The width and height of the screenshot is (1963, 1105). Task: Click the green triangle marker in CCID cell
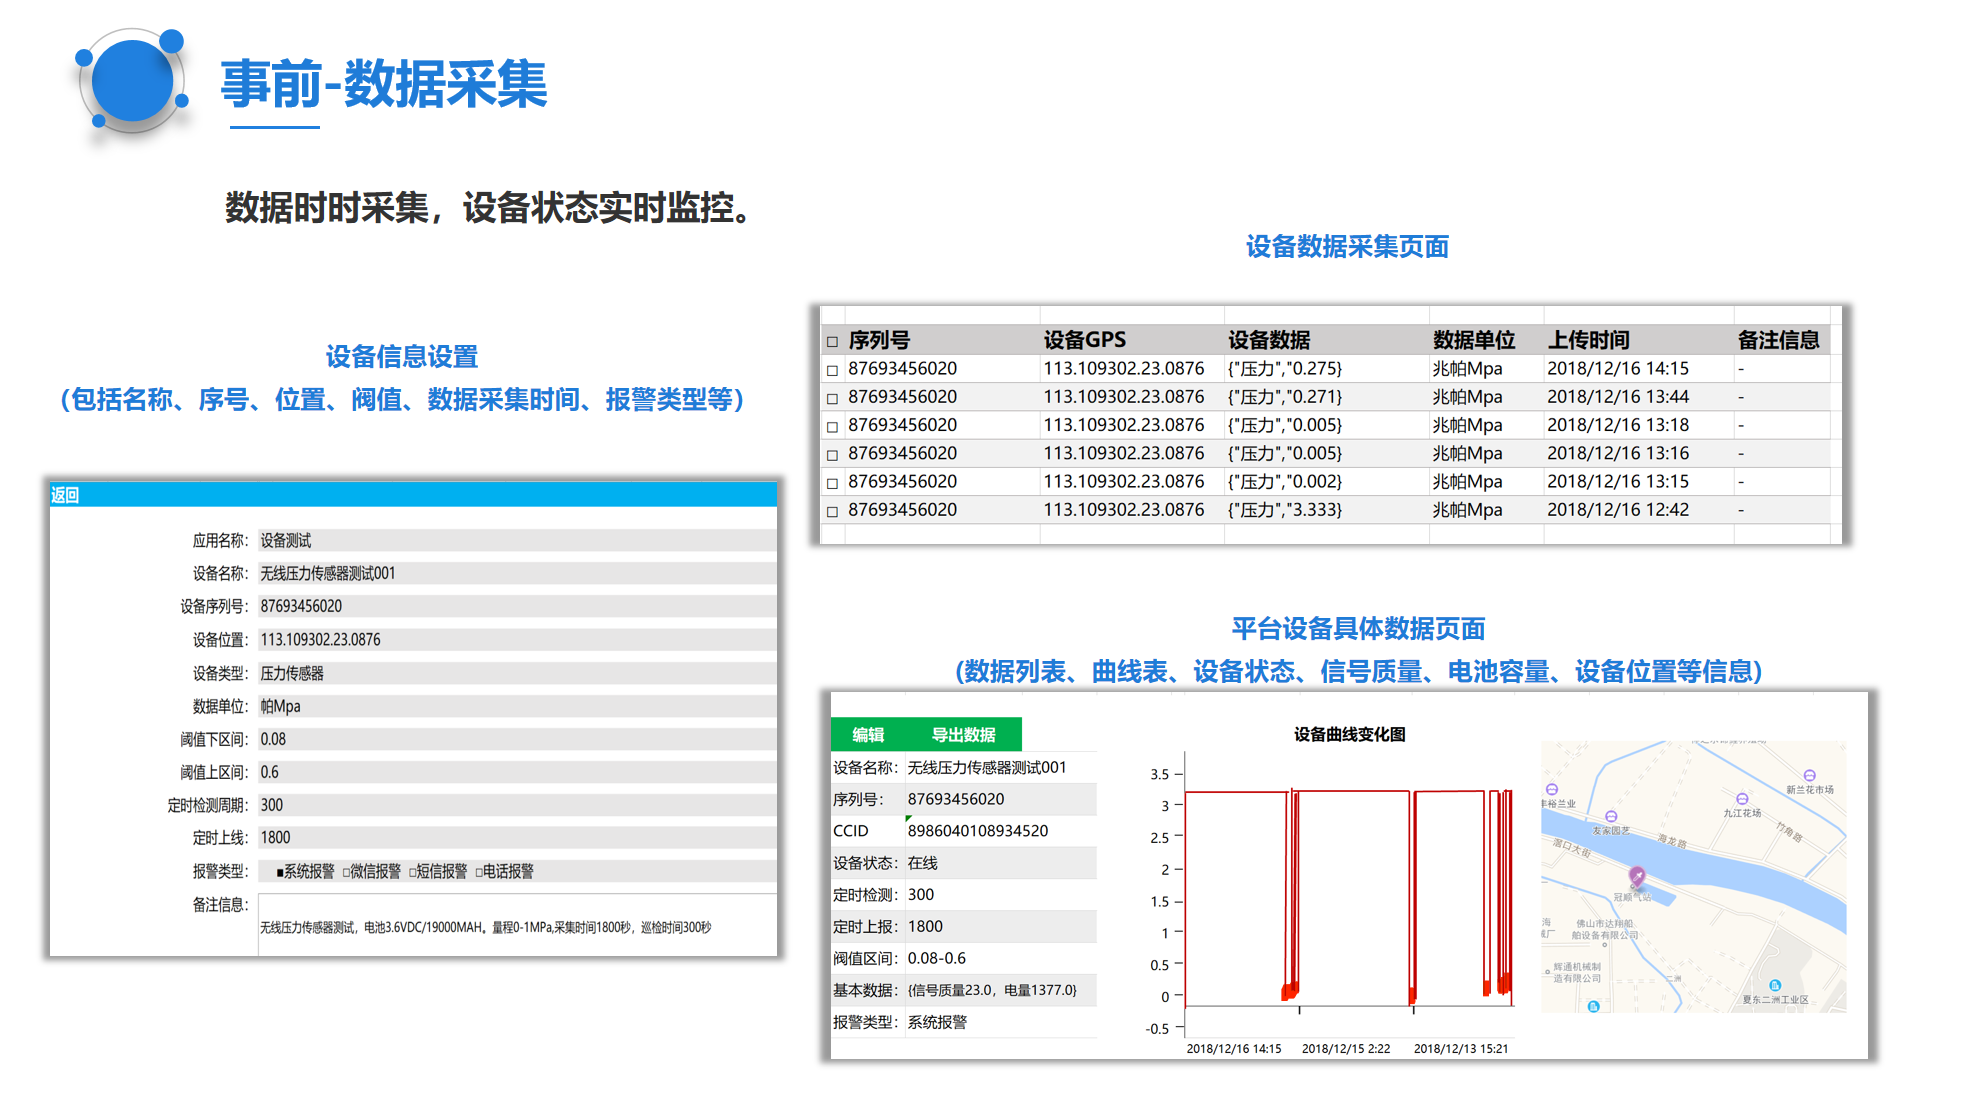908,819
